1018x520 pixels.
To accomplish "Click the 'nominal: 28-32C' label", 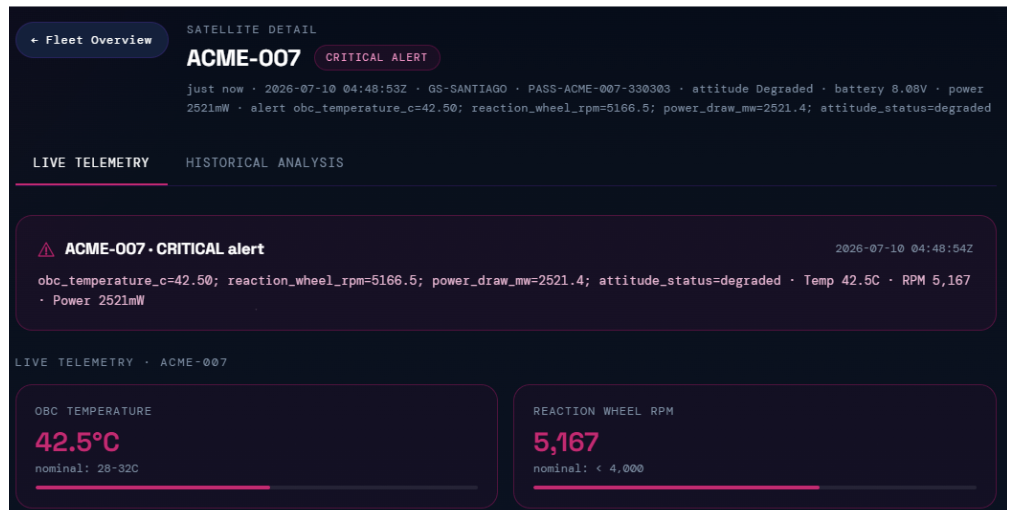I will (x=86, y=468).
